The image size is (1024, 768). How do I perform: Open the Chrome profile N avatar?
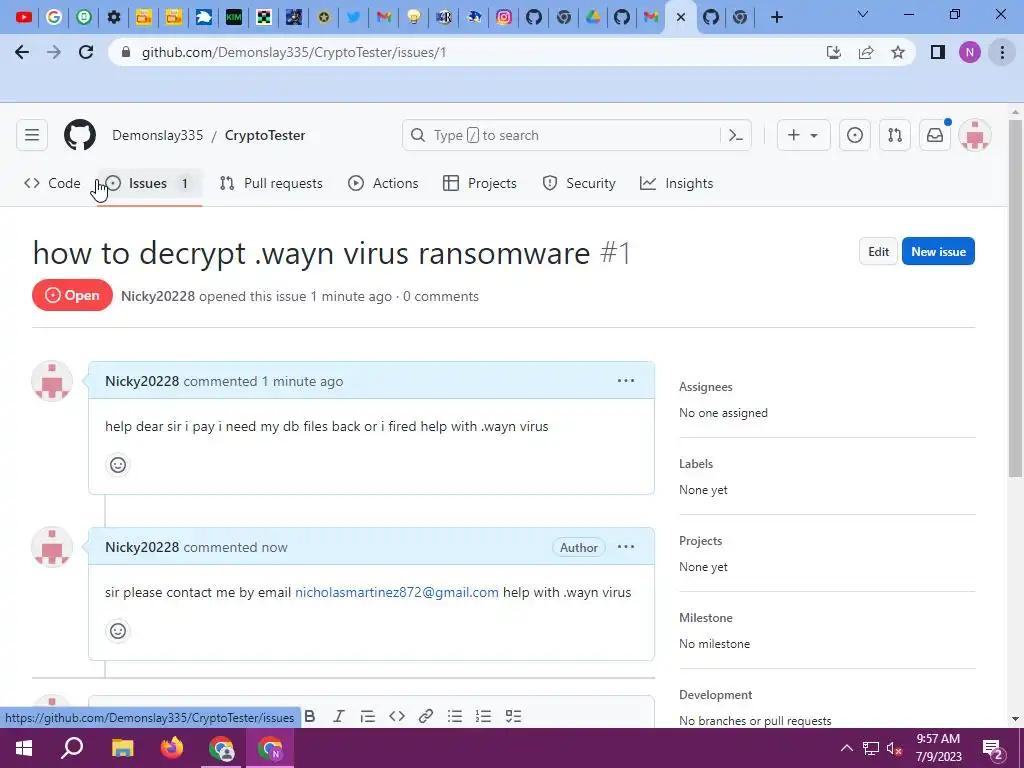click(970, 52)
